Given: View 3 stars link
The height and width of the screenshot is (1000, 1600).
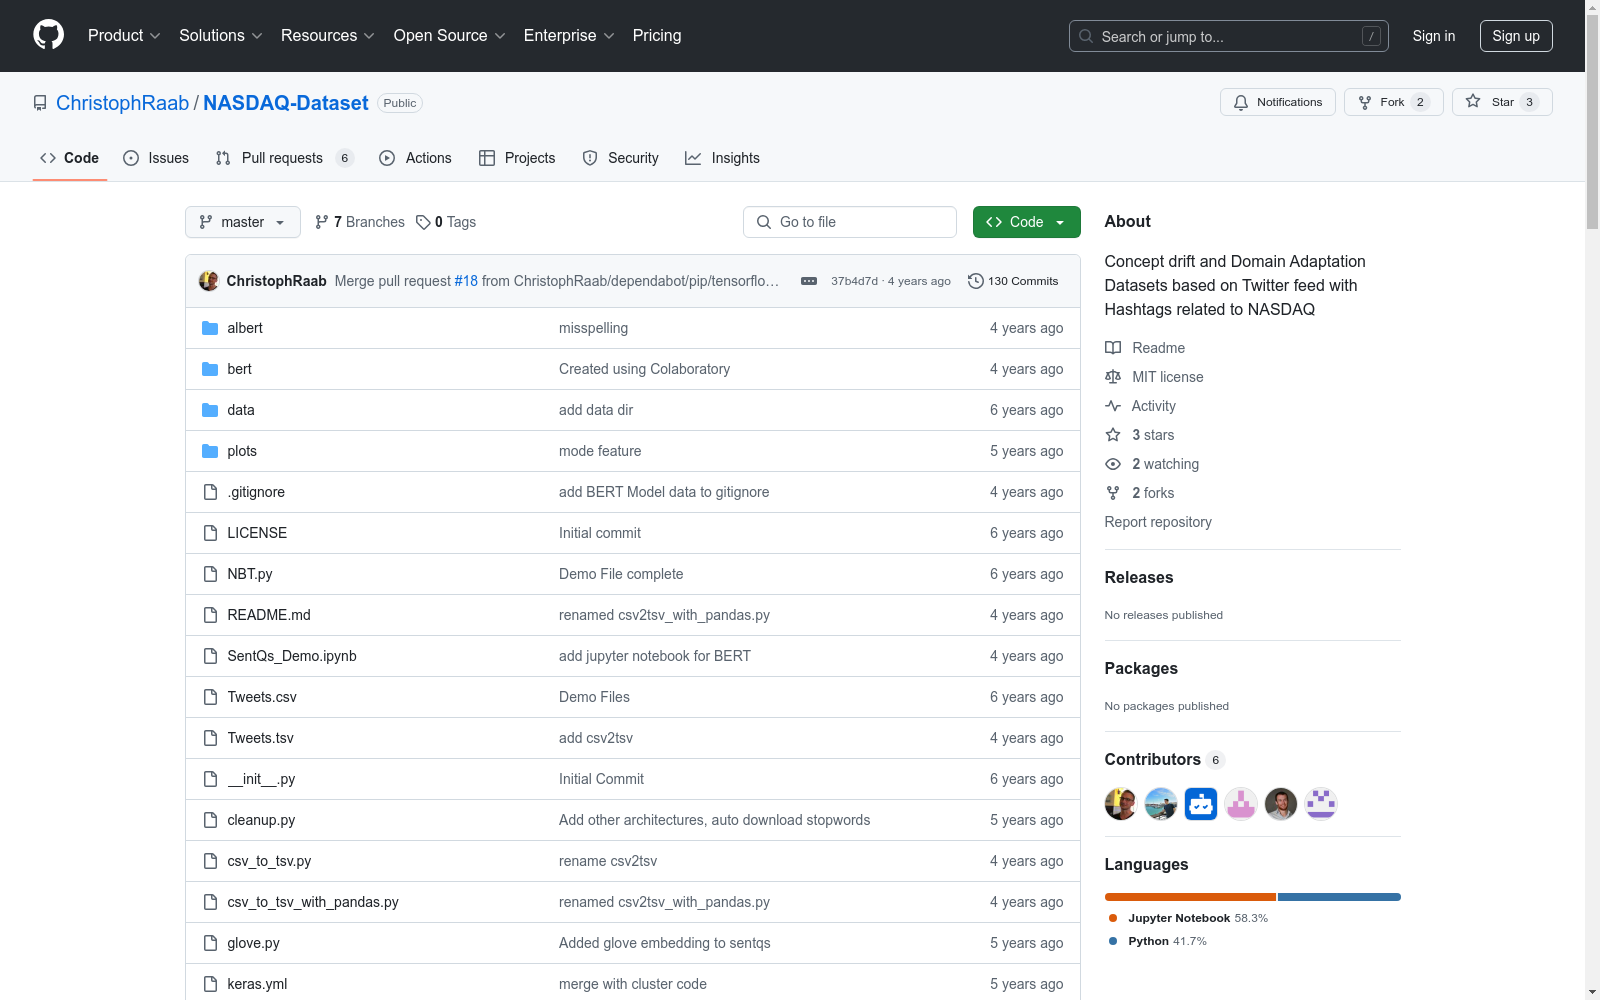Looking at the screenshot, I should [1140, 435].
